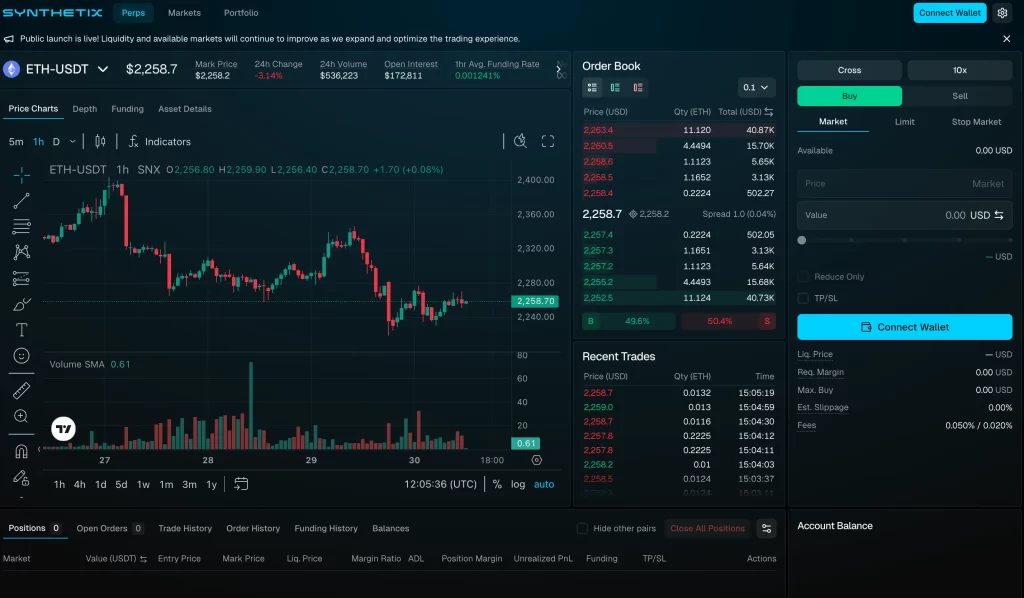1024x598 pixels.
Task: Select the brush drawing tool
Action: 22,304
